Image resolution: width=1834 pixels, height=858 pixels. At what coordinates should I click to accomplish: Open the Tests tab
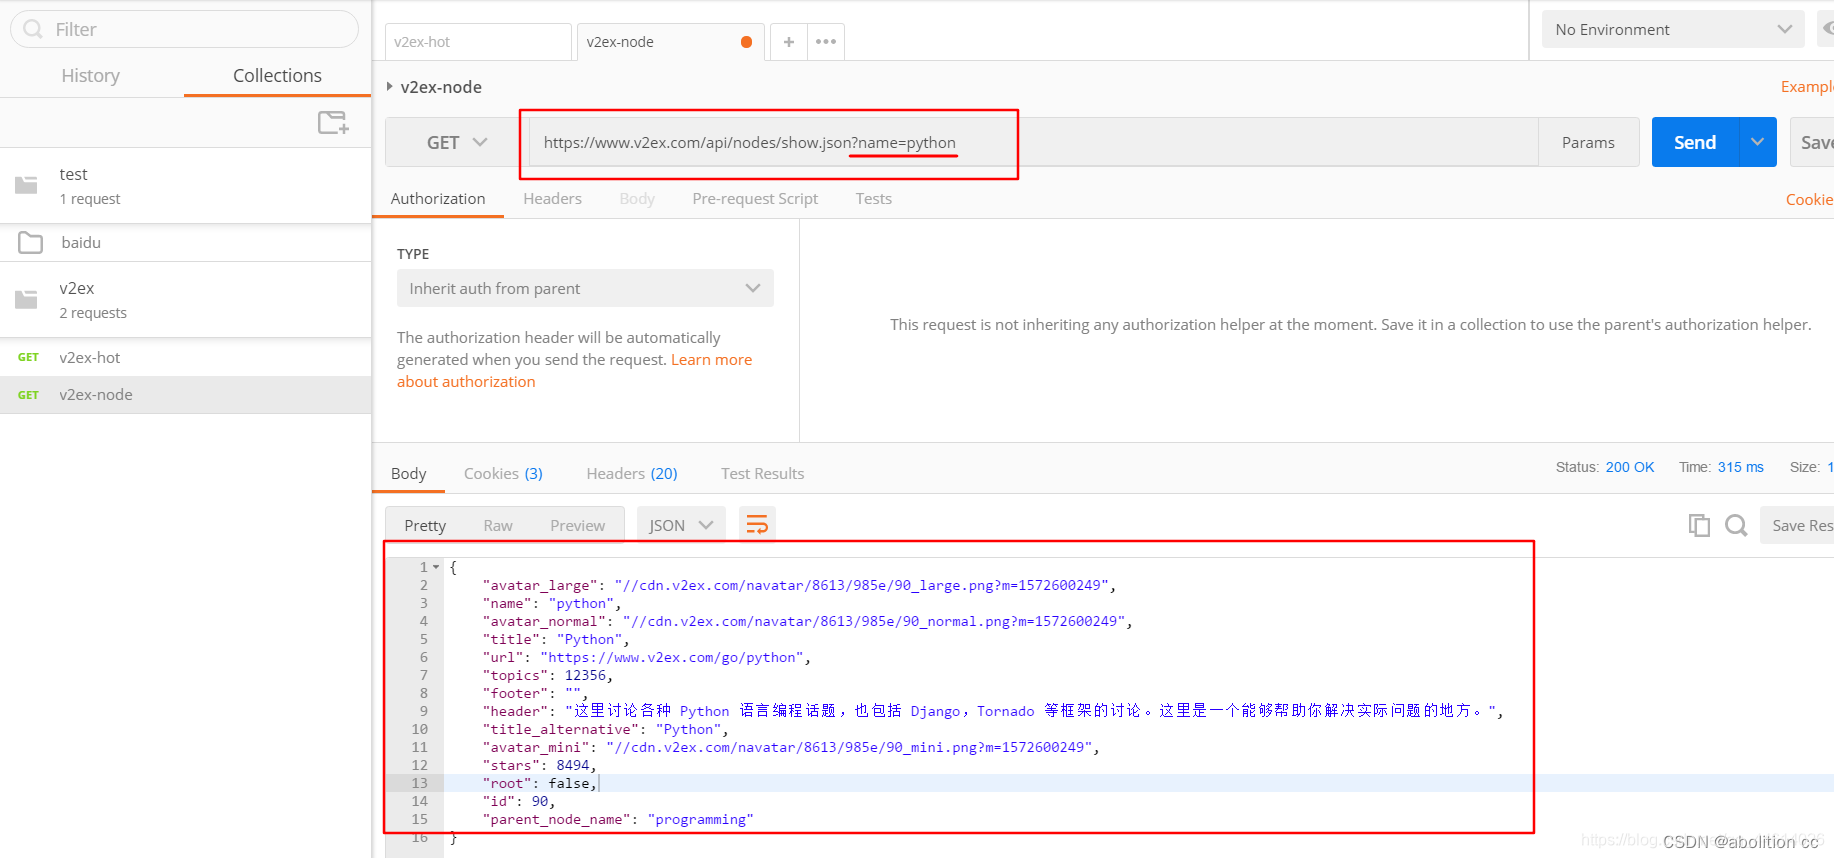click(x=874, y=198)
